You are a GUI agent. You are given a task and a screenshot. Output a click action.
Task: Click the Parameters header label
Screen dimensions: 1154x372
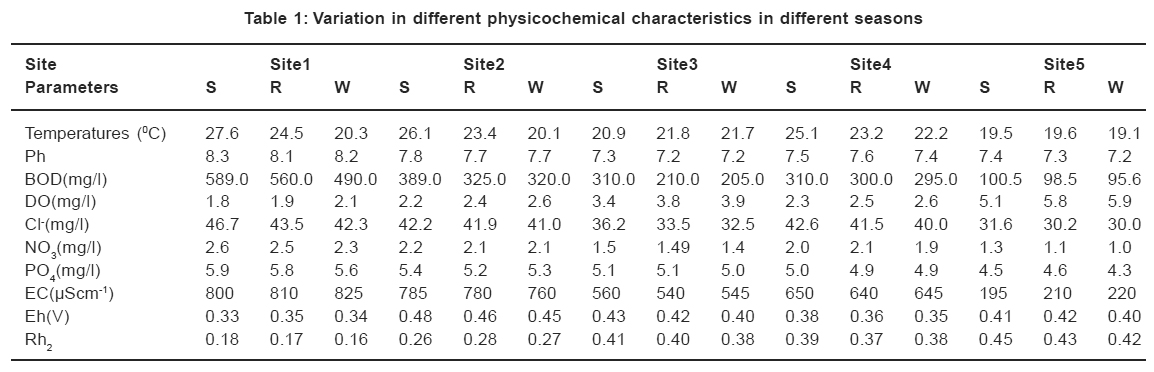71,87
